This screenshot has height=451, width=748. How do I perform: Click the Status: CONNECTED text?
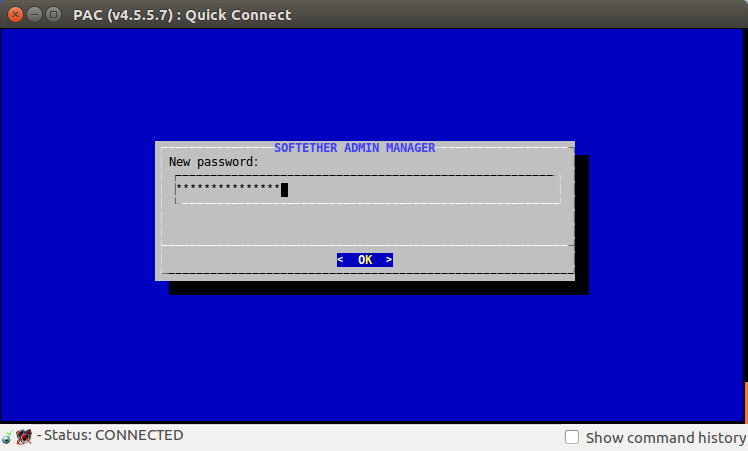(x=114, y=435)
